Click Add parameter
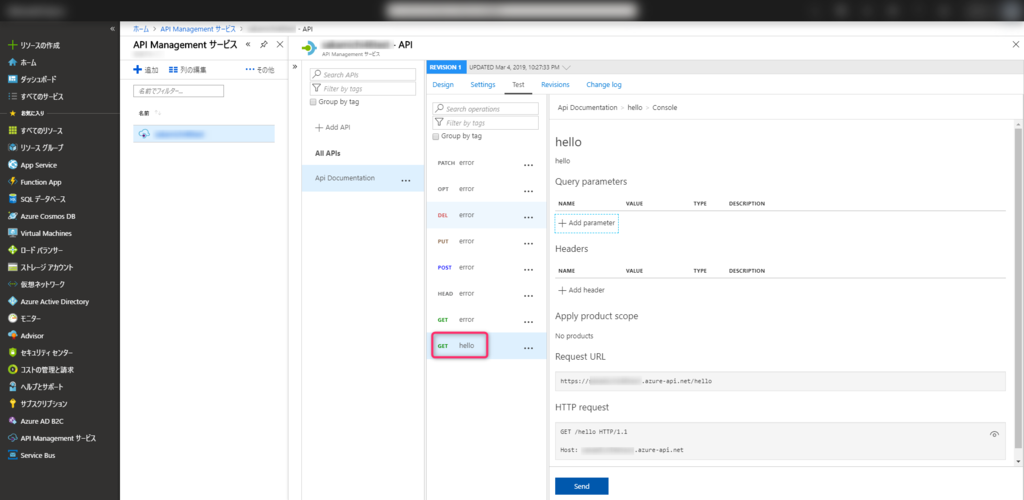Image resolution: width=1024 pixels, height=500 pixels. (x=587, y=223)
